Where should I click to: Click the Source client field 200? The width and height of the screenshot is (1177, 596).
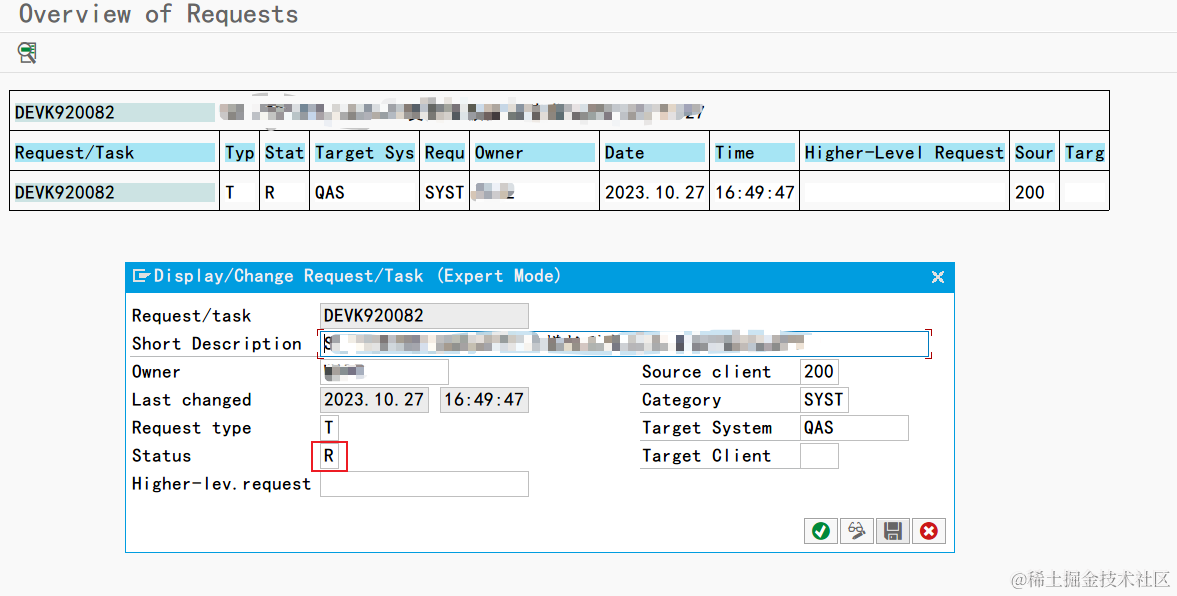[x=819, y=372]
